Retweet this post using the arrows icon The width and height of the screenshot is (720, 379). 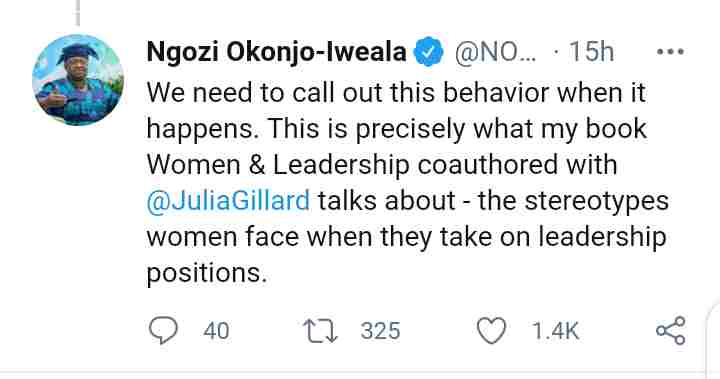click(320, 332)
